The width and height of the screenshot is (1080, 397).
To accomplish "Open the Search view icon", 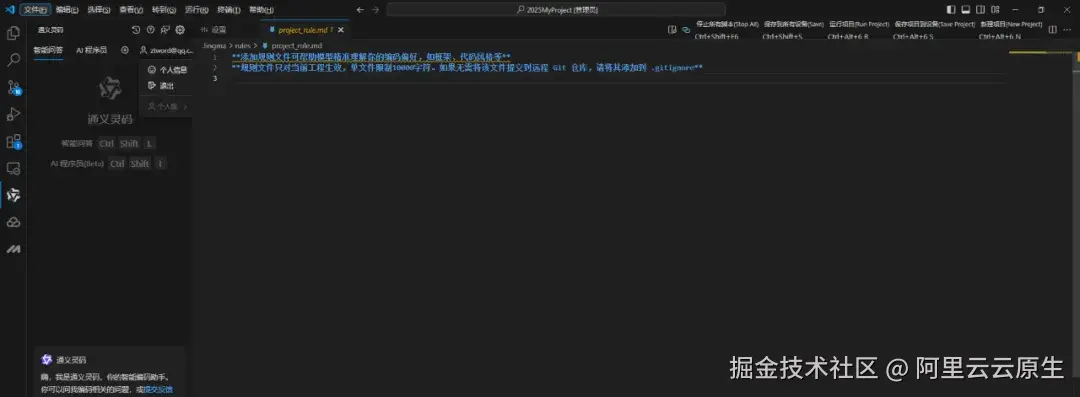I will pyautogui.click(x=13, y=60).
